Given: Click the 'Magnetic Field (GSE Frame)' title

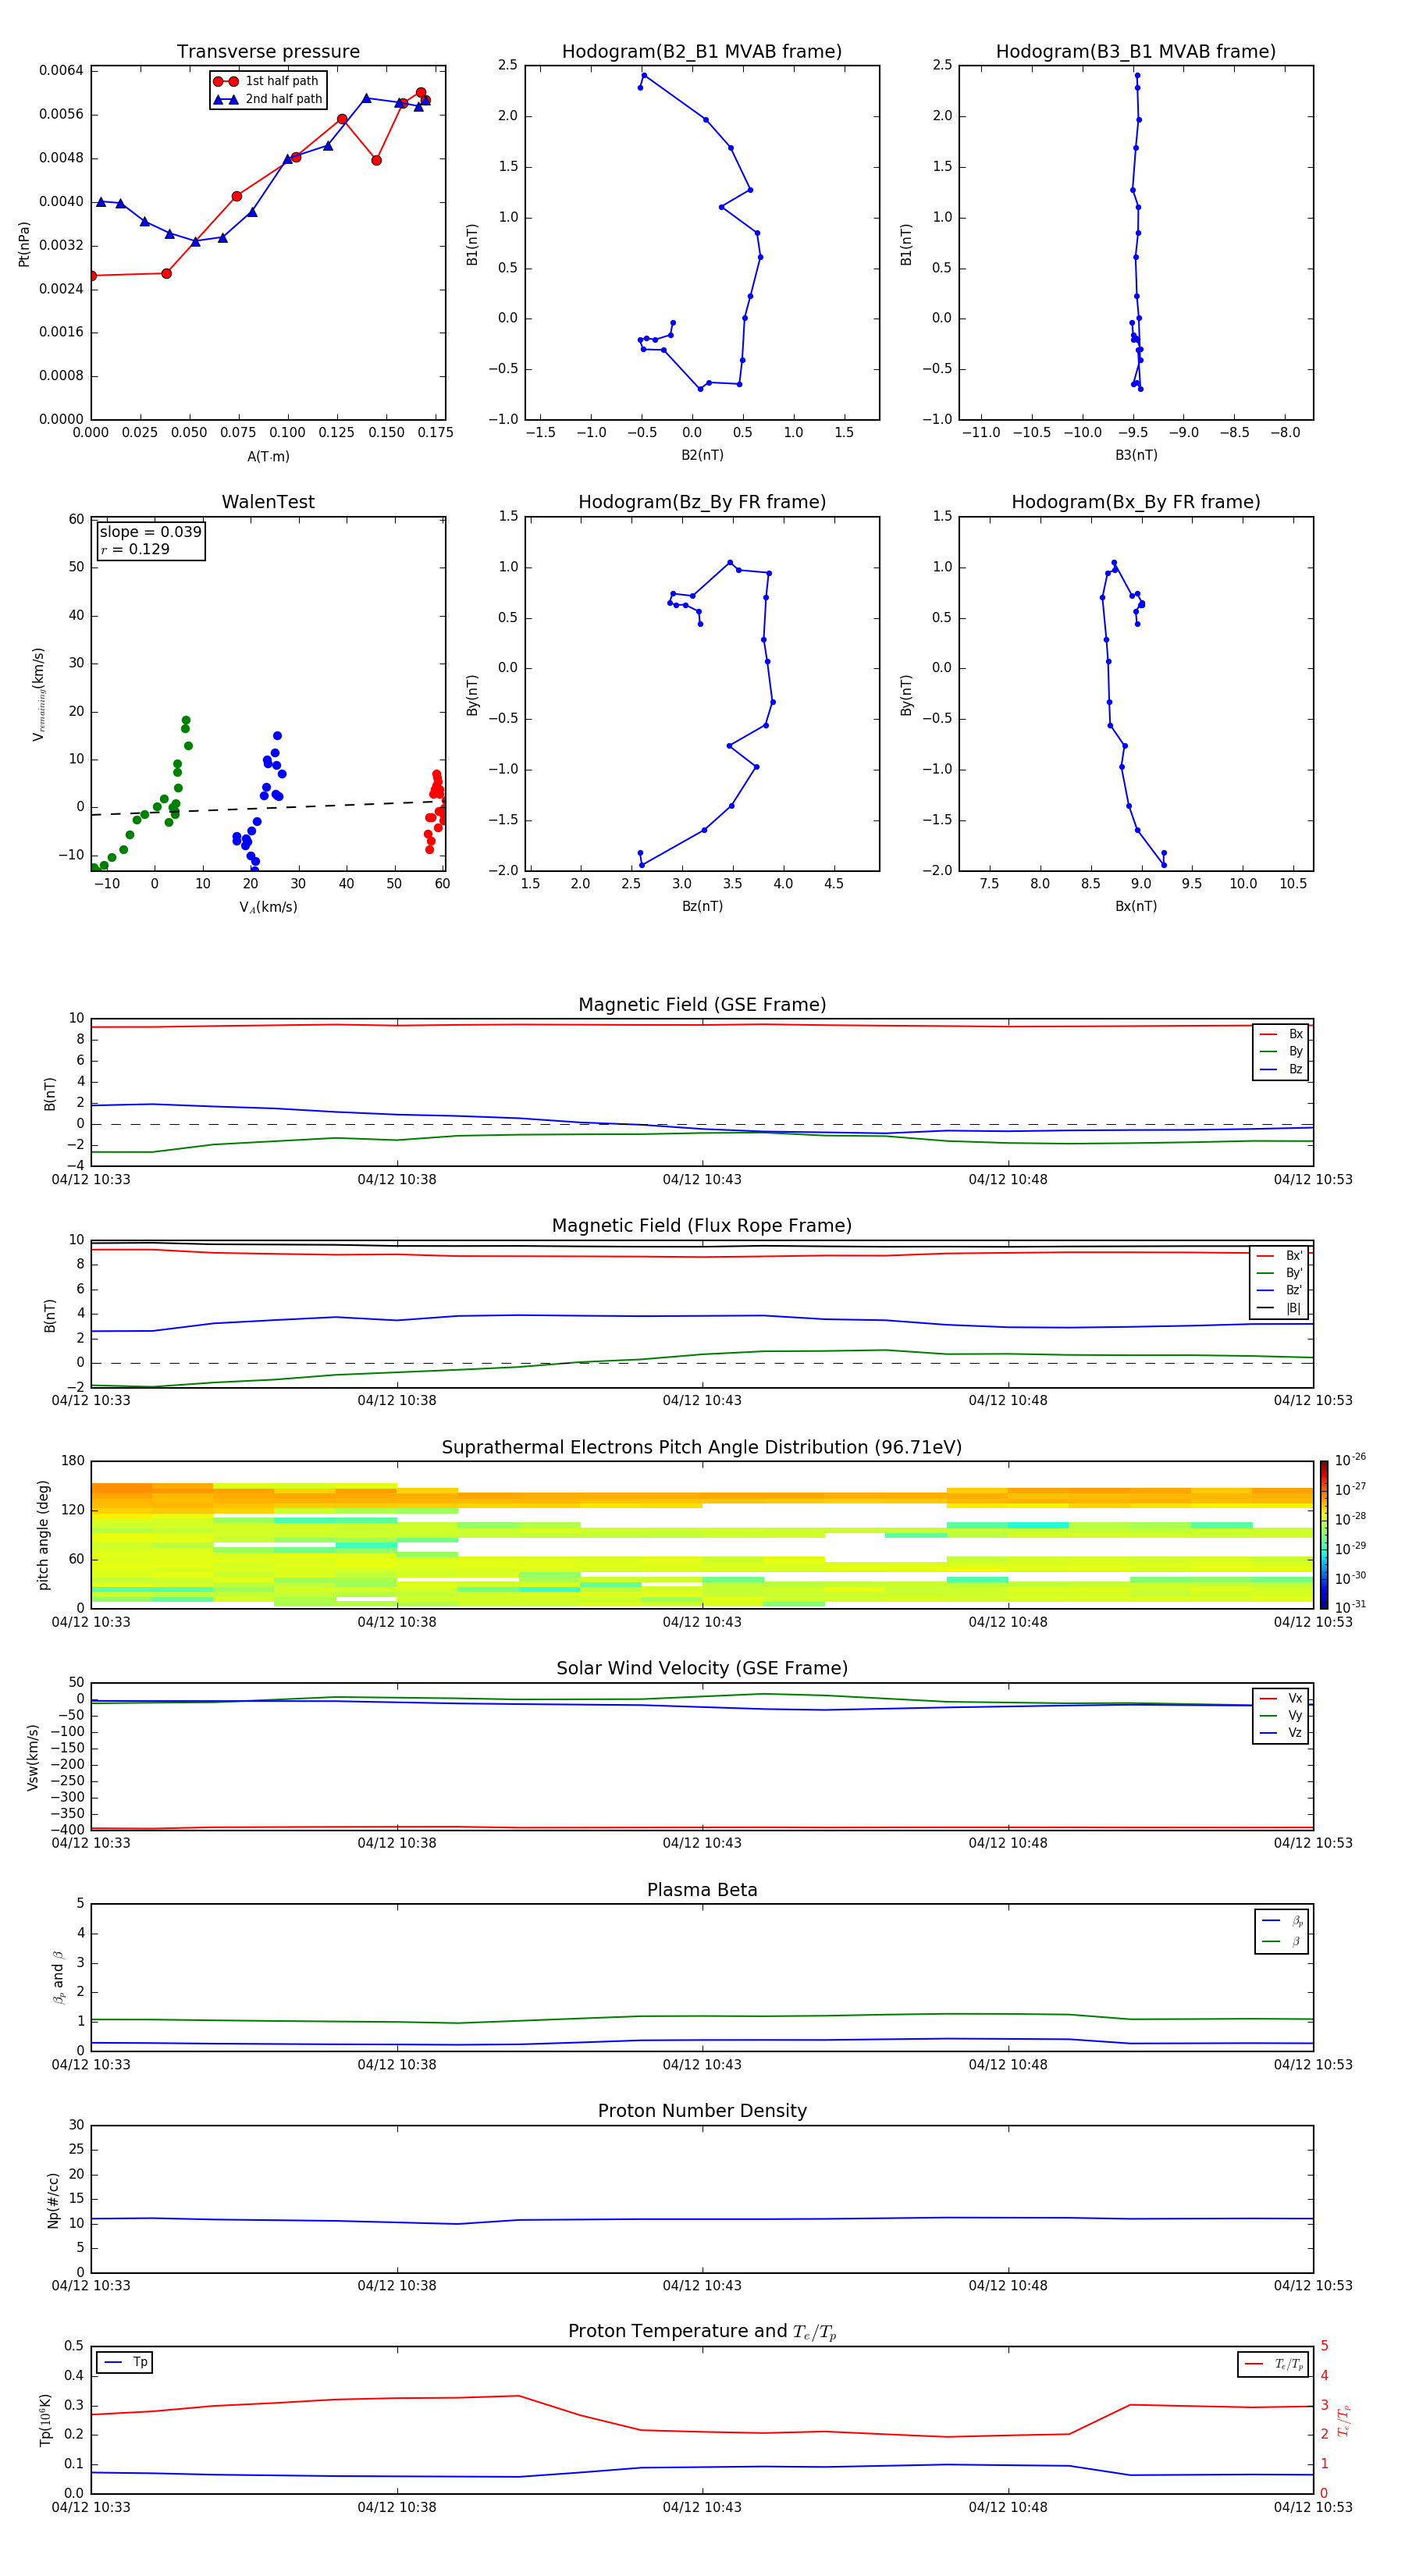Looking at the screenshot, I should pyautogui.click(x=702, y=1005).
